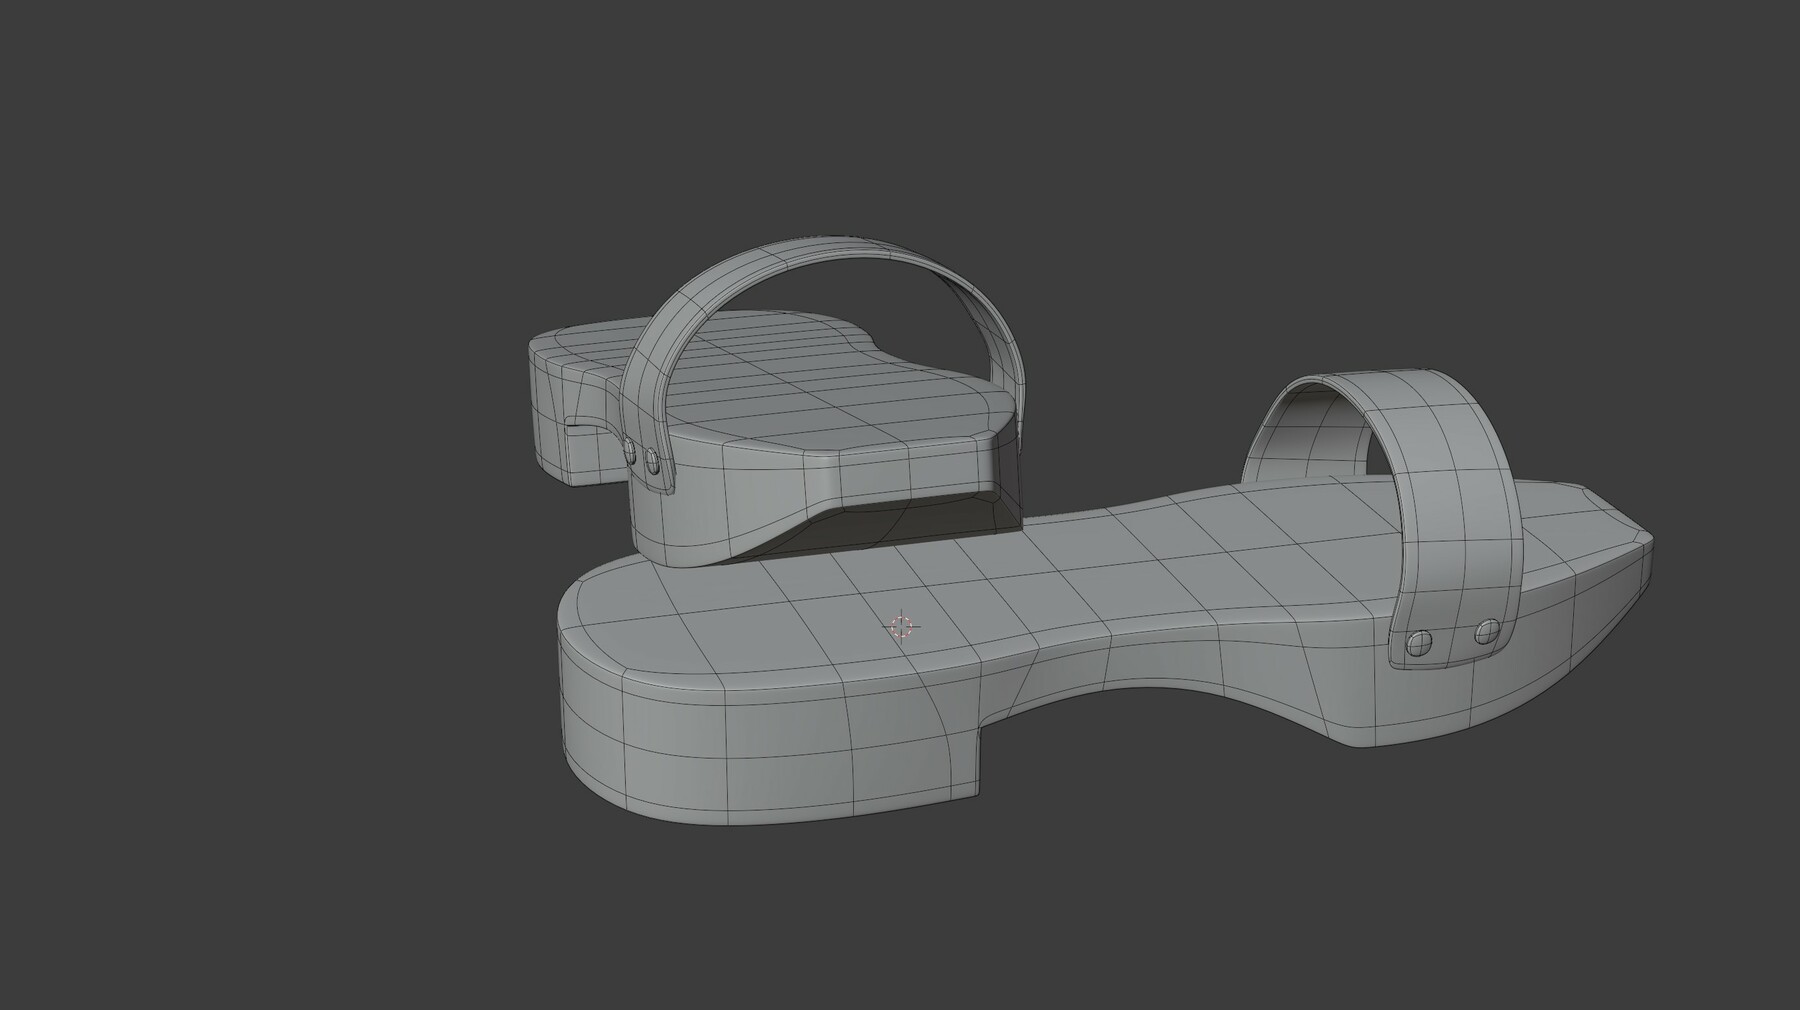Viewport: 1800px width, 1010px height.
Task: Click the right rivet on the front sandal strap
Action: pos(1487,630)
